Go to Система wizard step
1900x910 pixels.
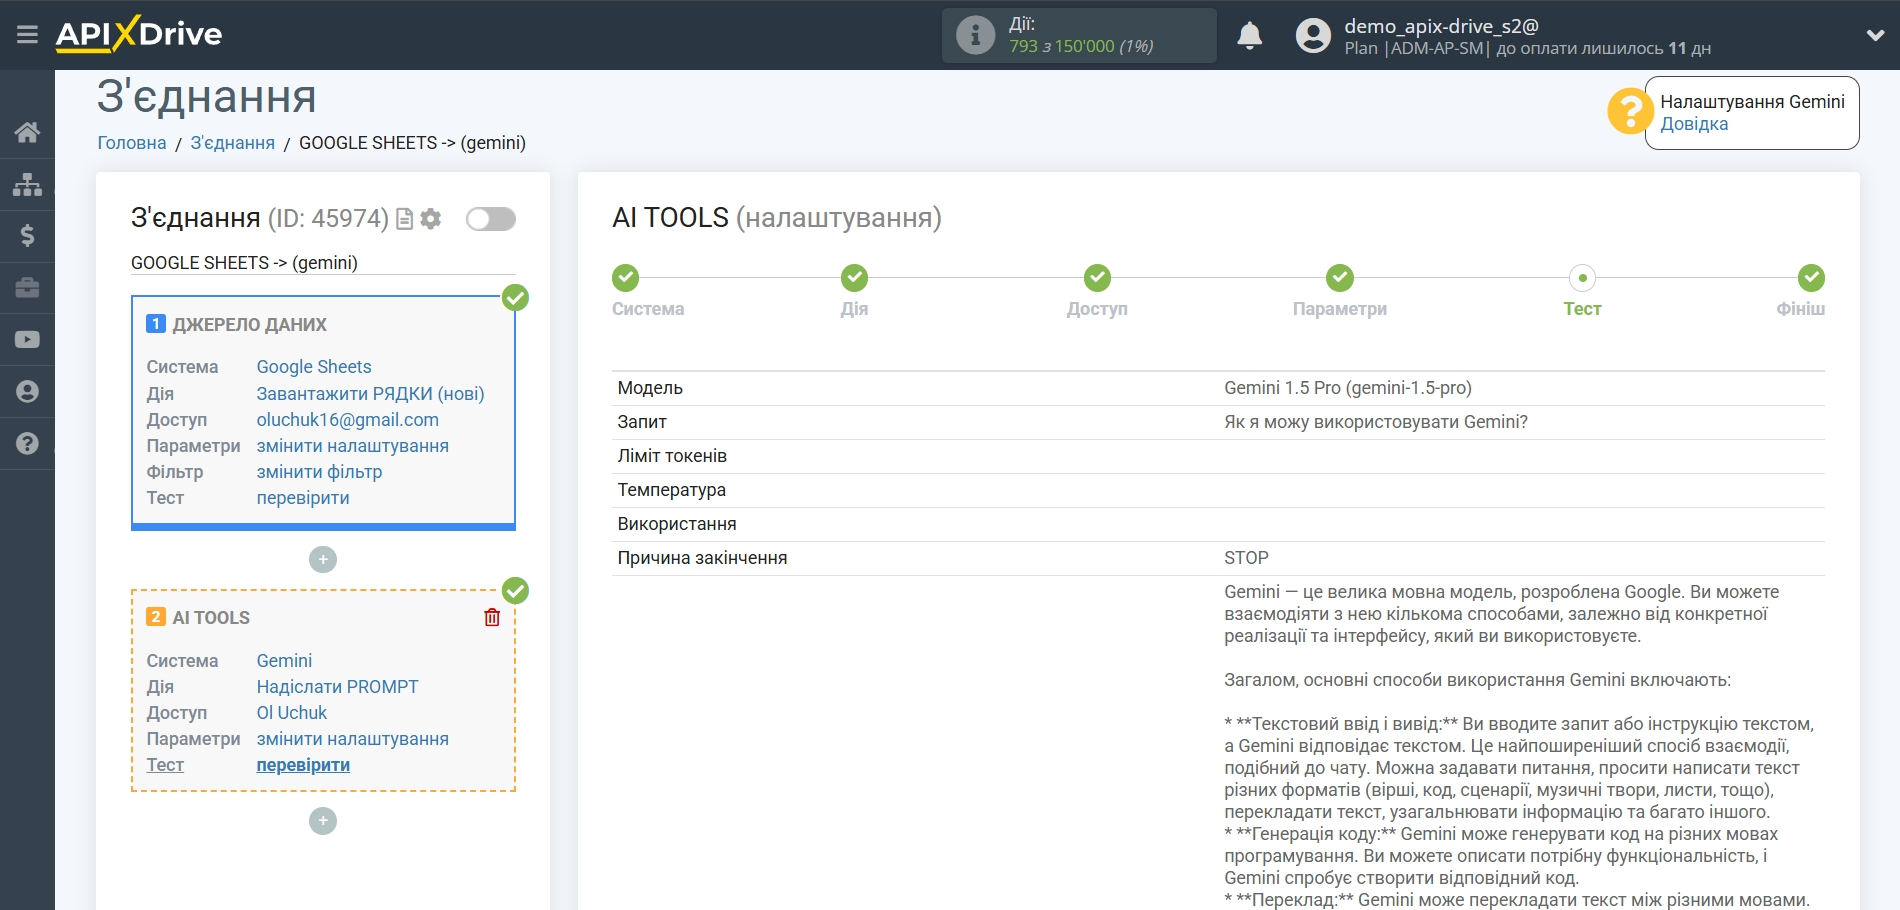tap(626, 278)
